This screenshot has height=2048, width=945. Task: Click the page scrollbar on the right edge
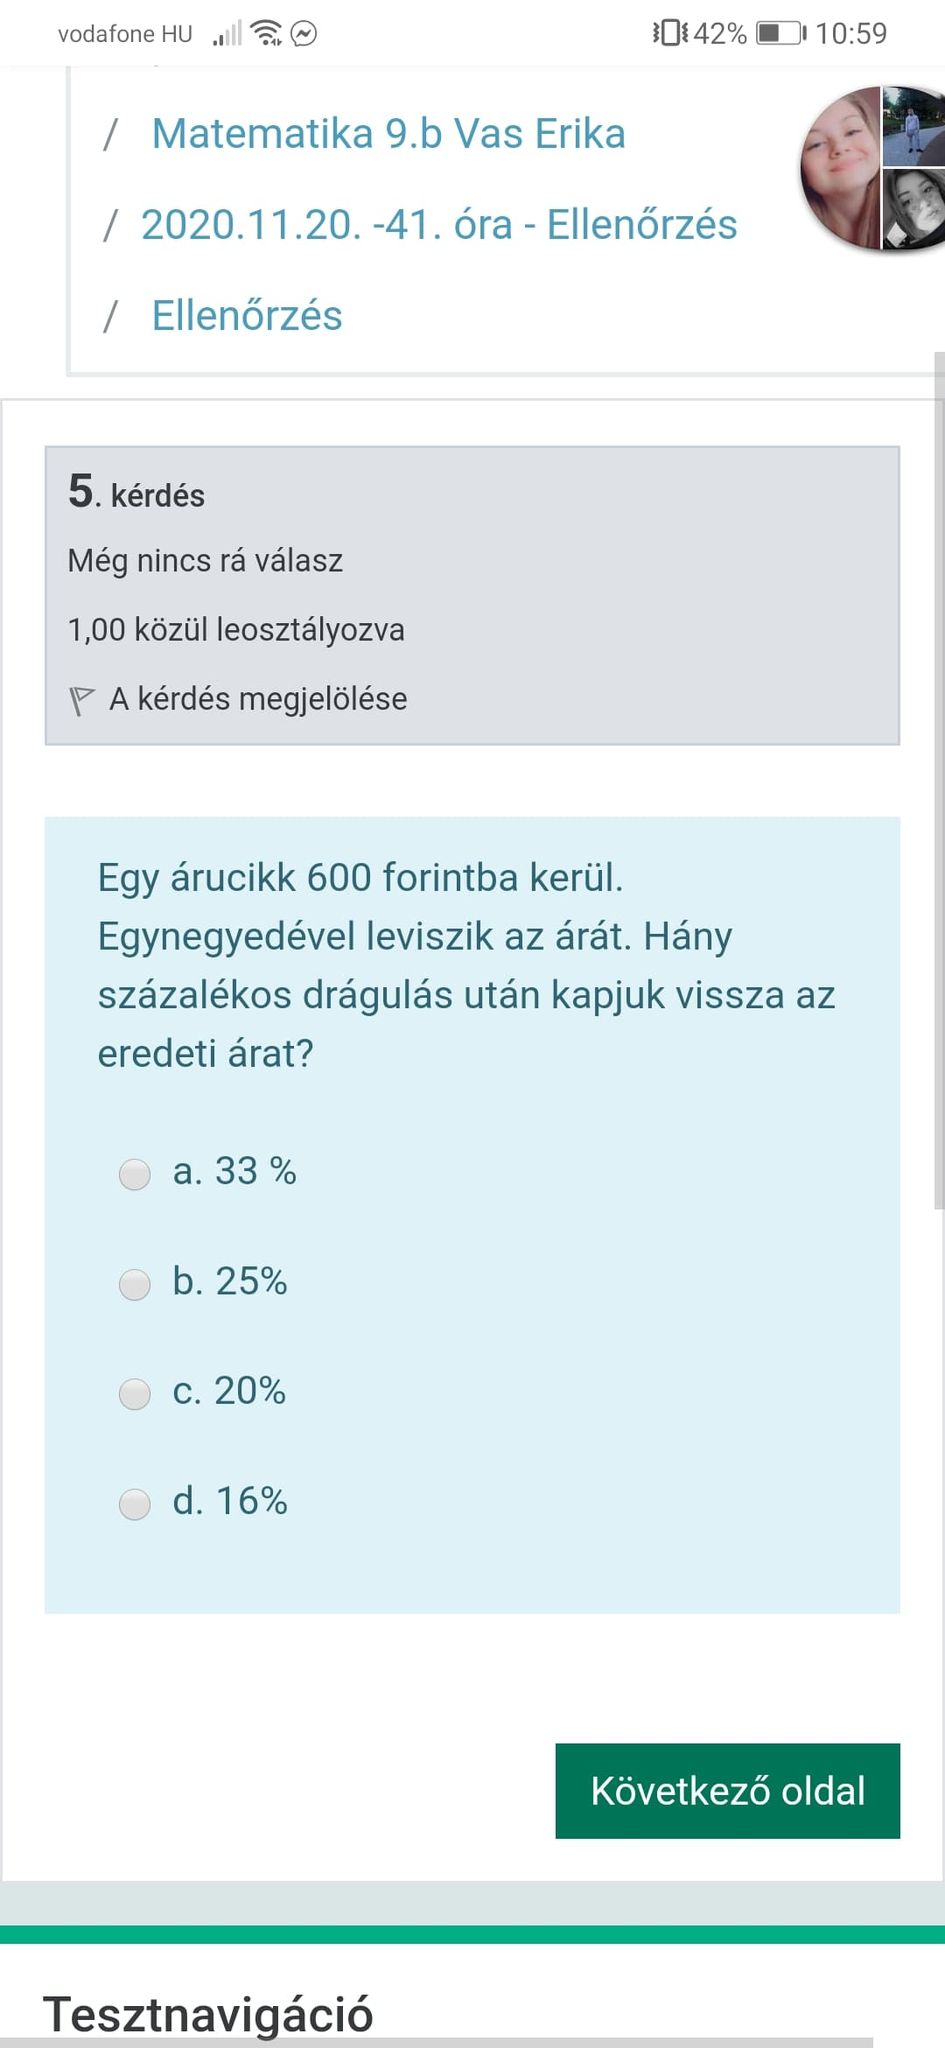click(x=938, y=780)
